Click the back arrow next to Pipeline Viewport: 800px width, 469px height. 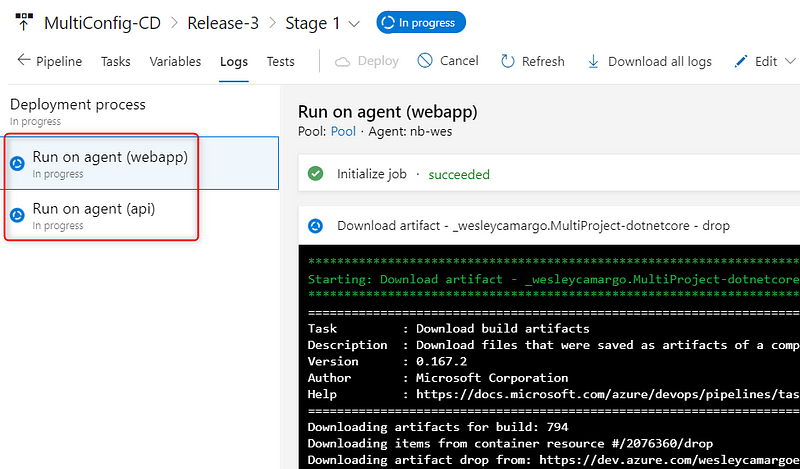(x=24, y=61)
